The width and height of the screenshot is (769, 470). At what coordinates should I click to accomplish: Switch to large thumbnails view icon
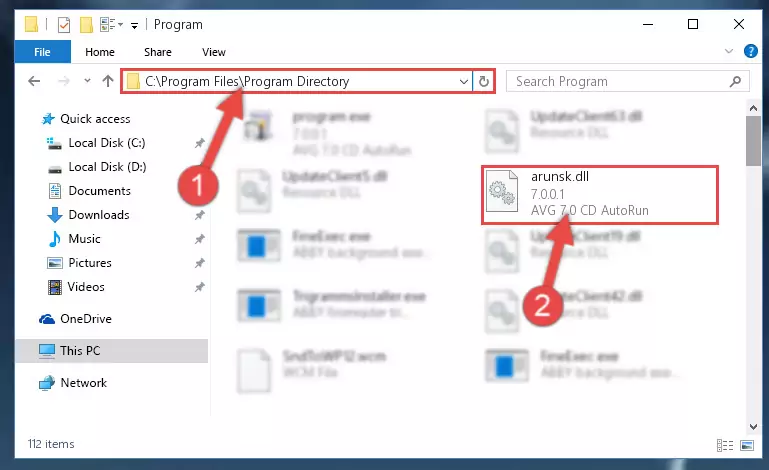click(x=747, y=445)
